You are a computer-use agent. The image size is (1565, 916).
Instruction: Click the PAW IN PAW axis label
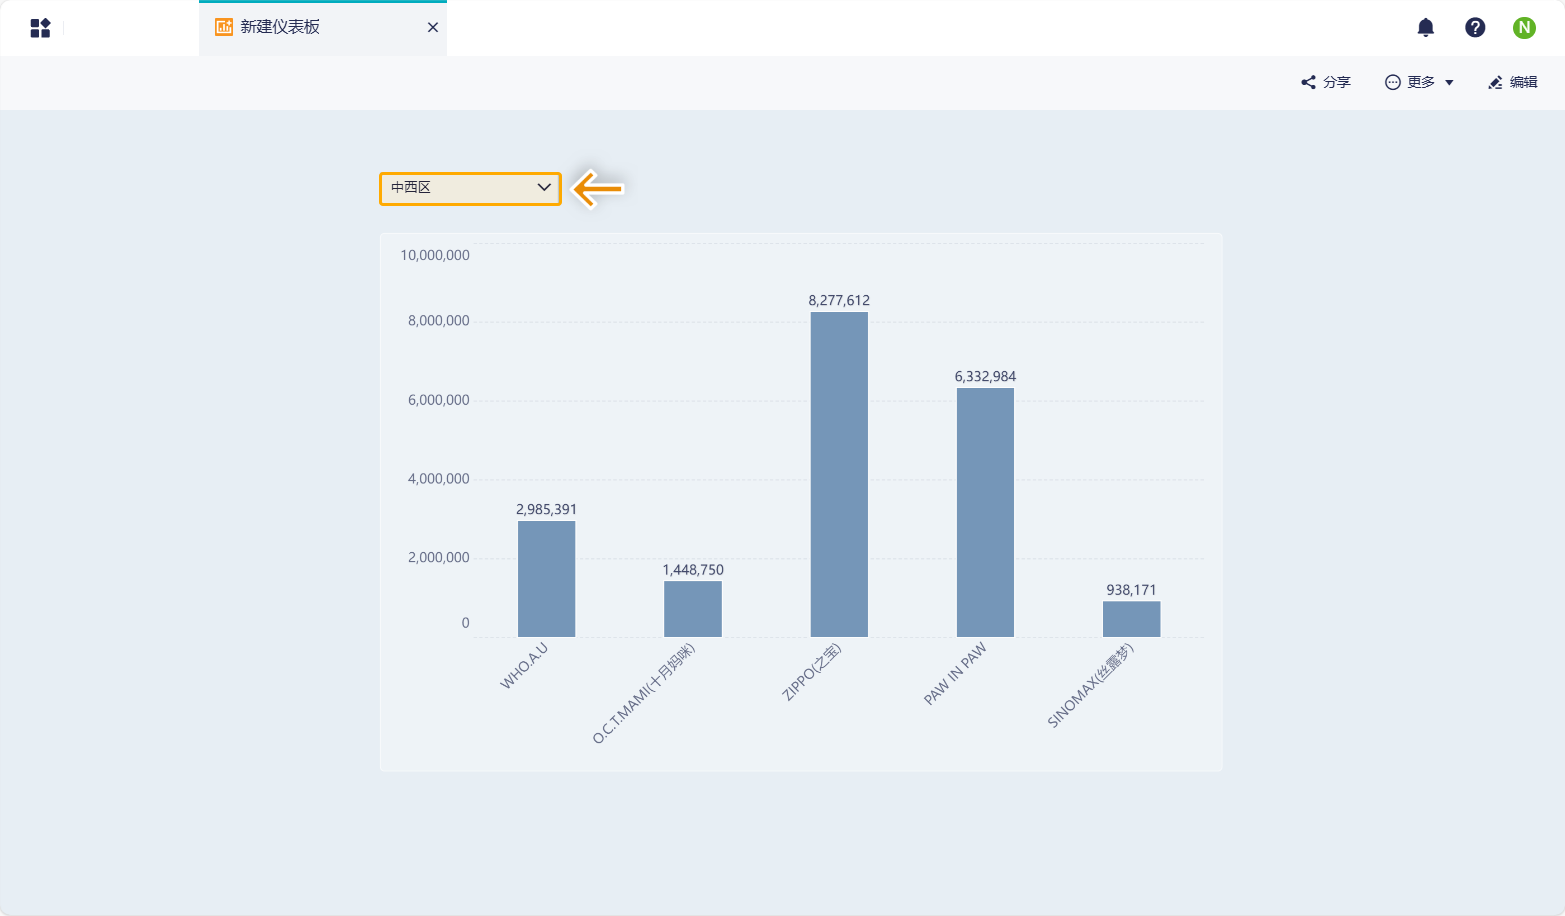(955, 674)
